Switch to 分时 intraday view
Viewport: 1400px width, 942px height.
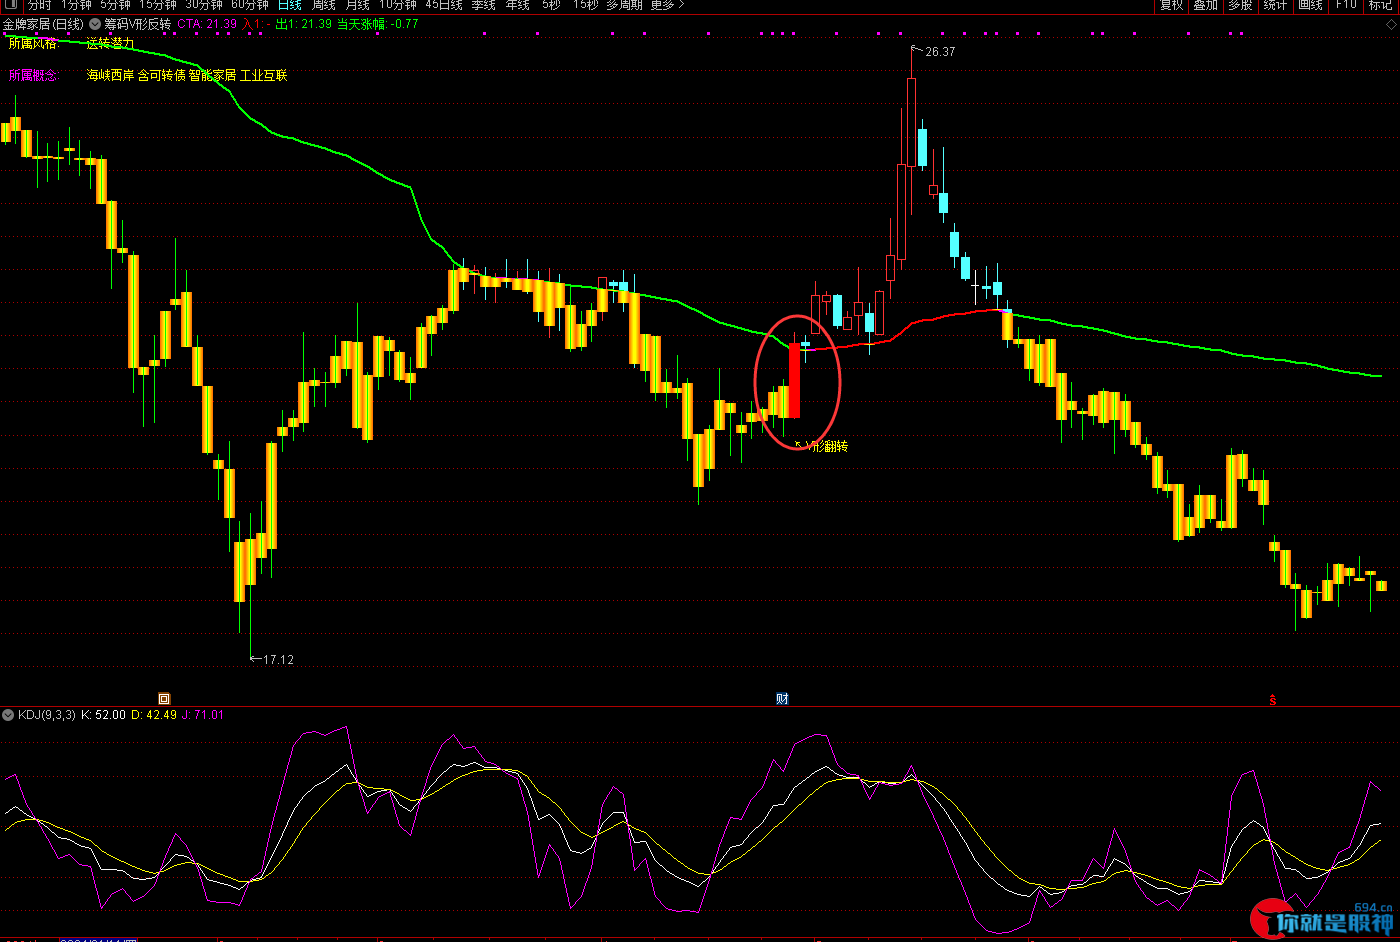click(40, 5)
